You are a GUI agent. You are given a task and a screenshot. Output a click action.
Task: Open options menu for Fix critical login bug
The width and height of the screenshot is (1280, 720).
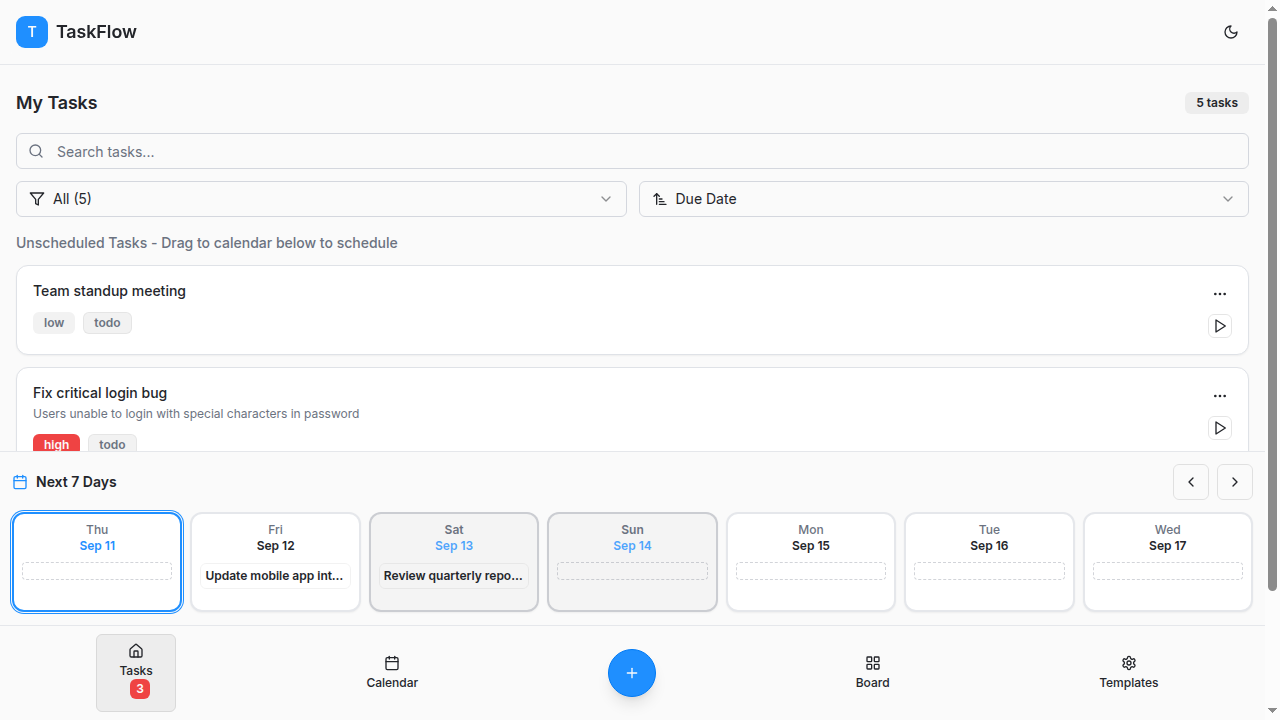[1219, 396]
